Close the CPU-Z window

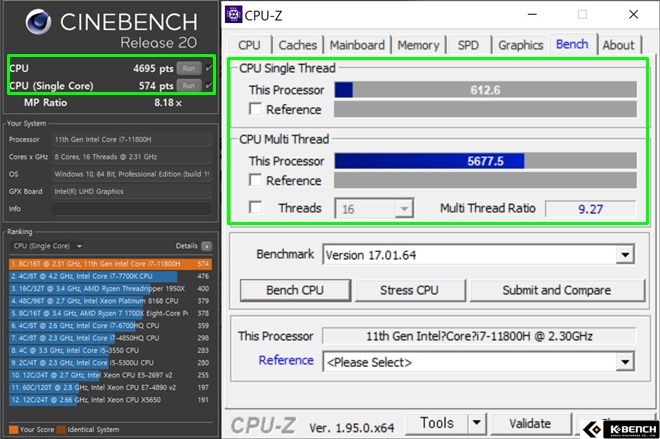tap(633, 15)
